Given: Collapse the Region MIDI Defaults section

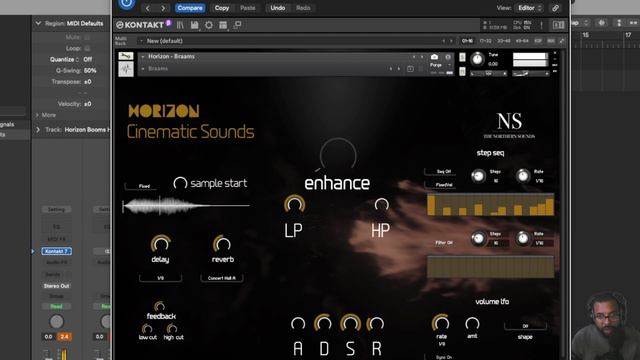Looking at the screenshot, I should [38, 24].
